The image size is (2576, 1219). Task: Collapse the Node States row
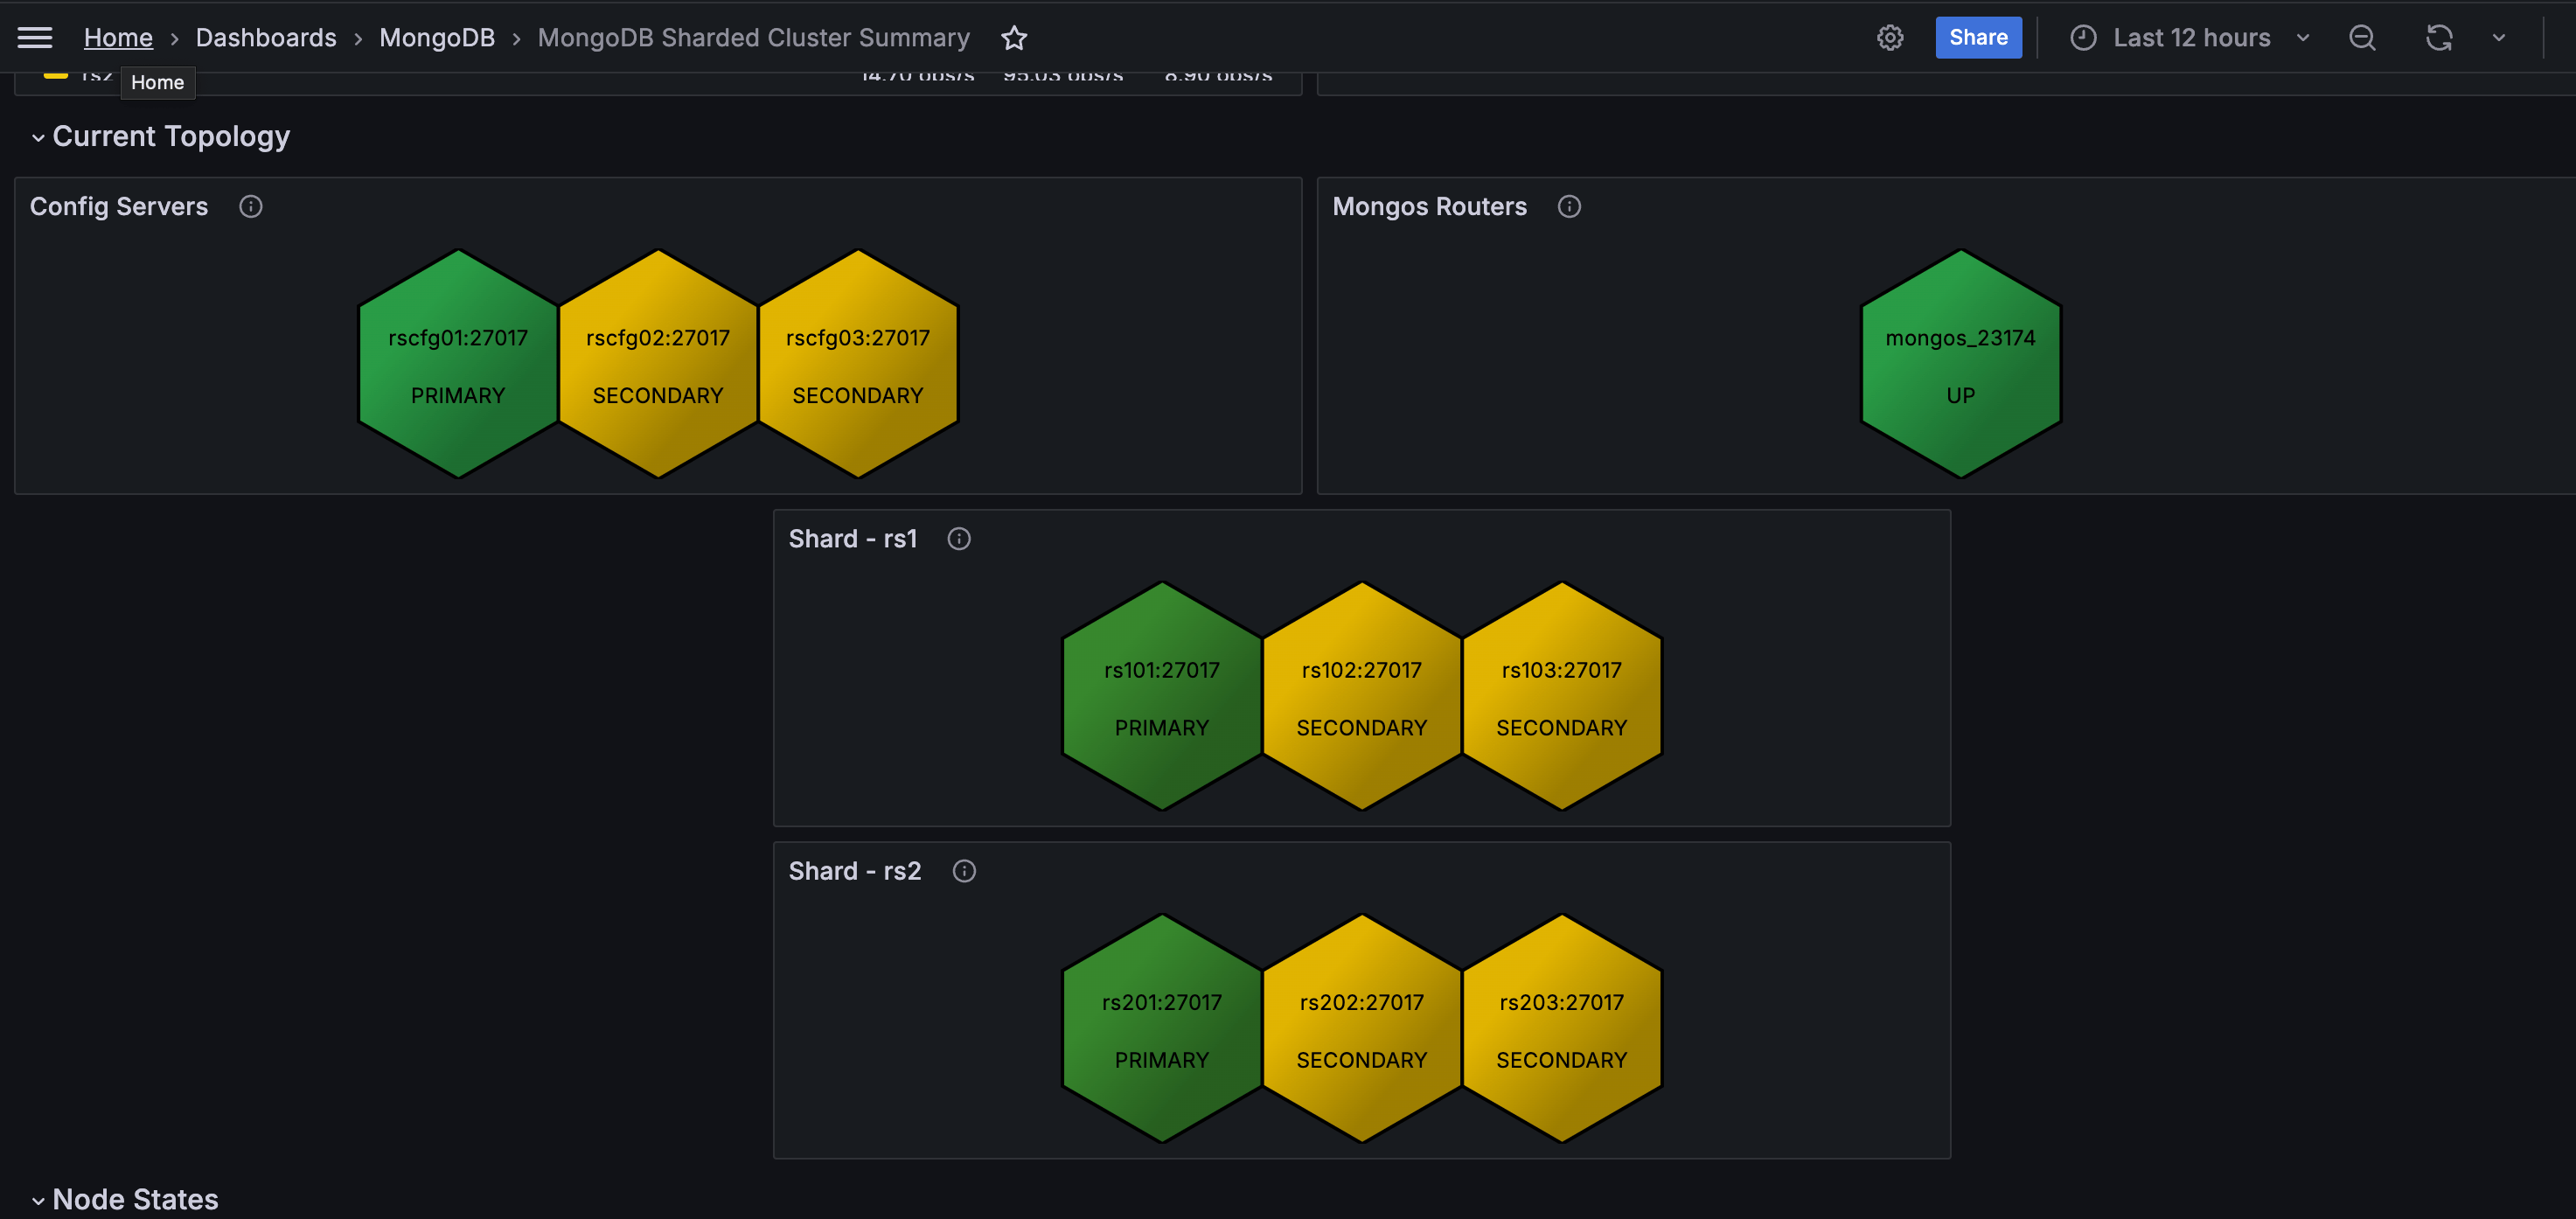tap(38, 1200)
